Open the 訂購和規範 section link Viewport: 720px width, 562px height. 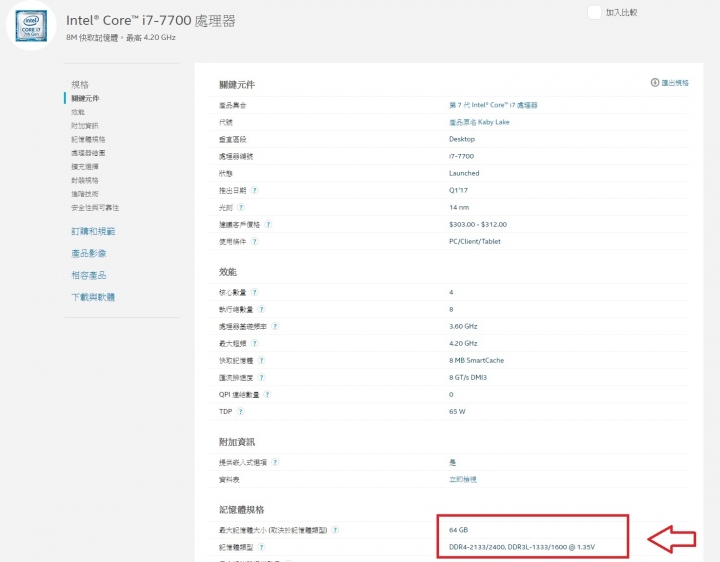(x=93, y=231)
